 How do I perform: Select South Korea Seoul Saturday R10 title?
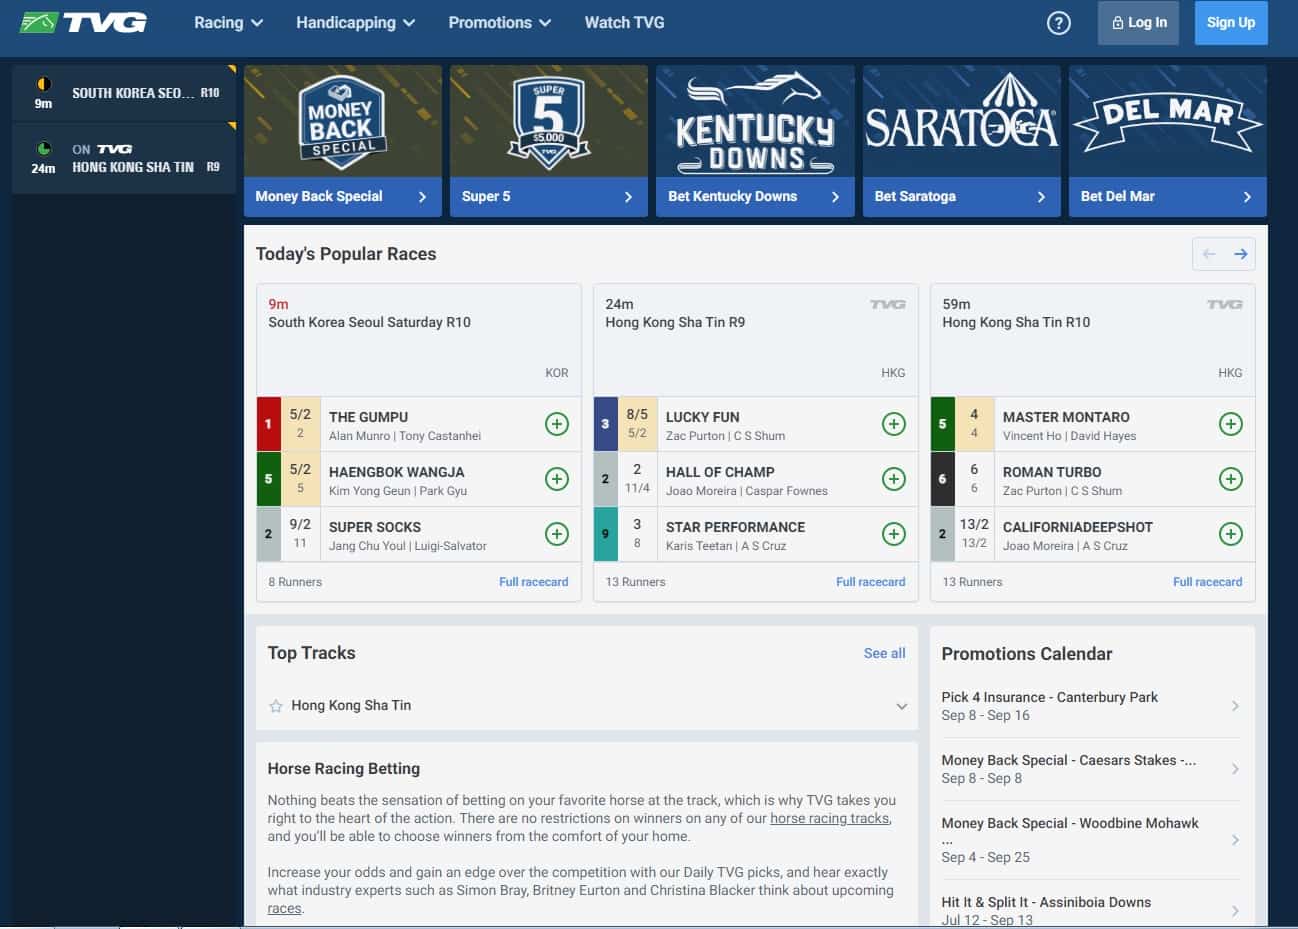click(x=369, y=322)
